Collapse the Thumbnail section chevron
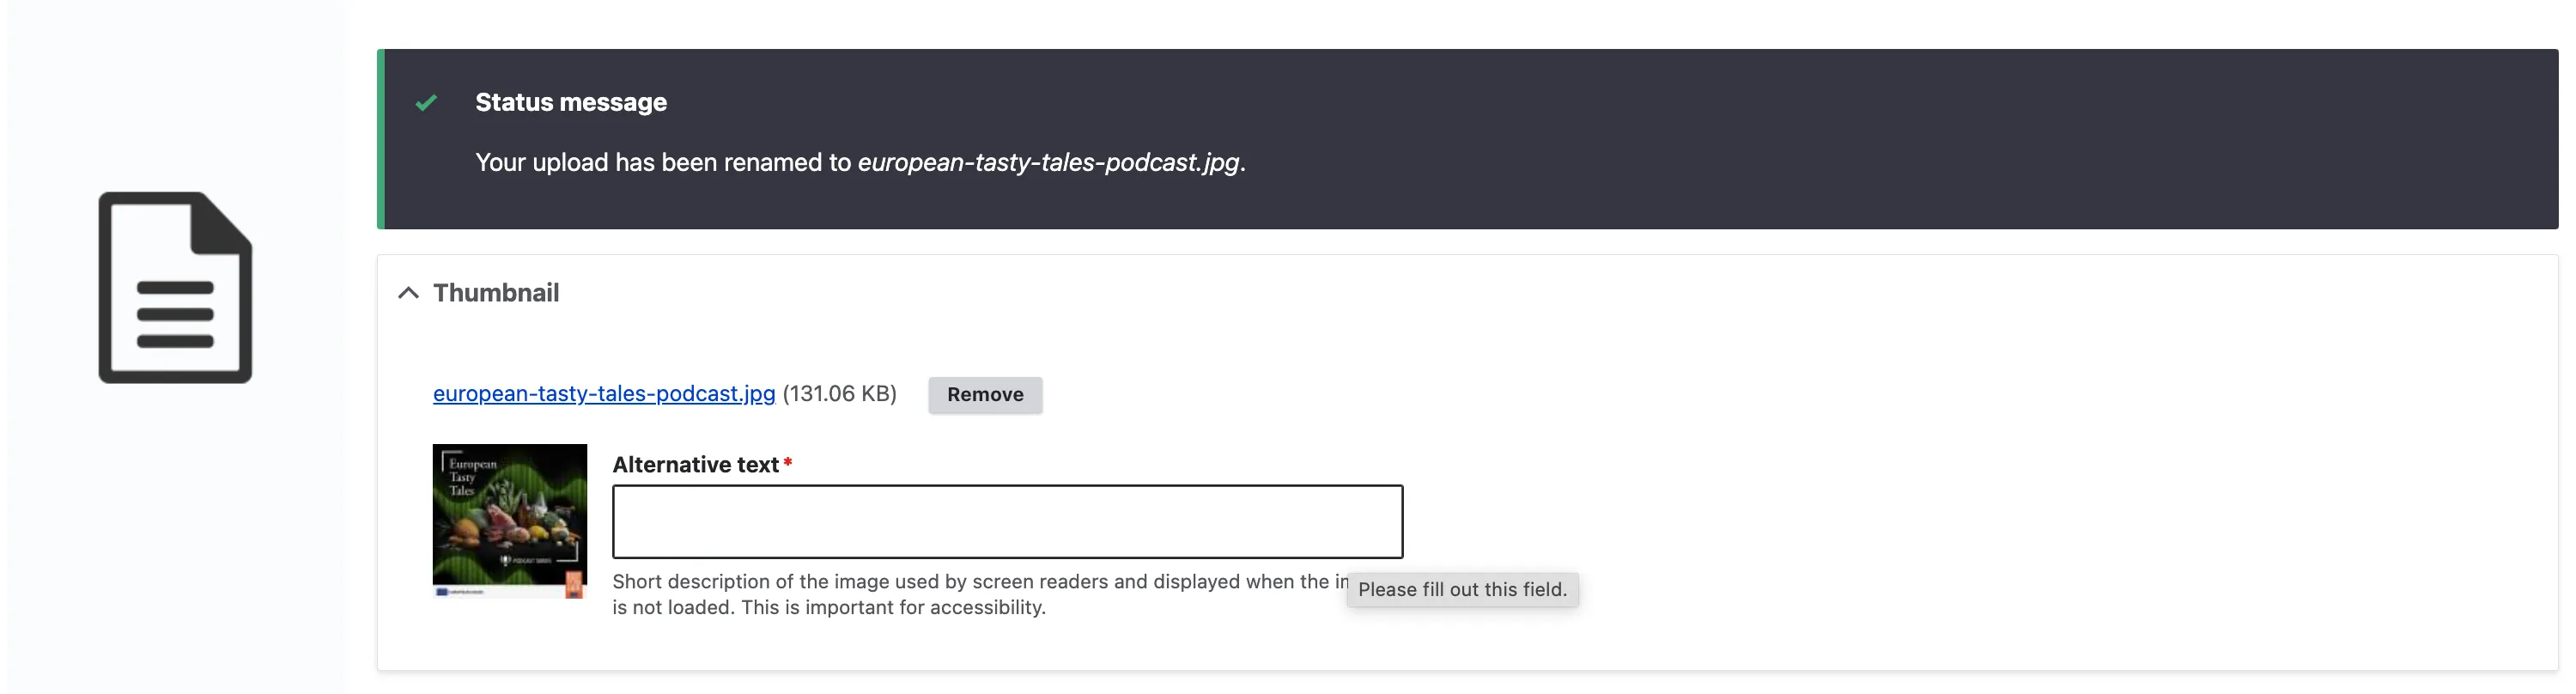The width and height of the screenshot is (2576, 694). [408, 293]
